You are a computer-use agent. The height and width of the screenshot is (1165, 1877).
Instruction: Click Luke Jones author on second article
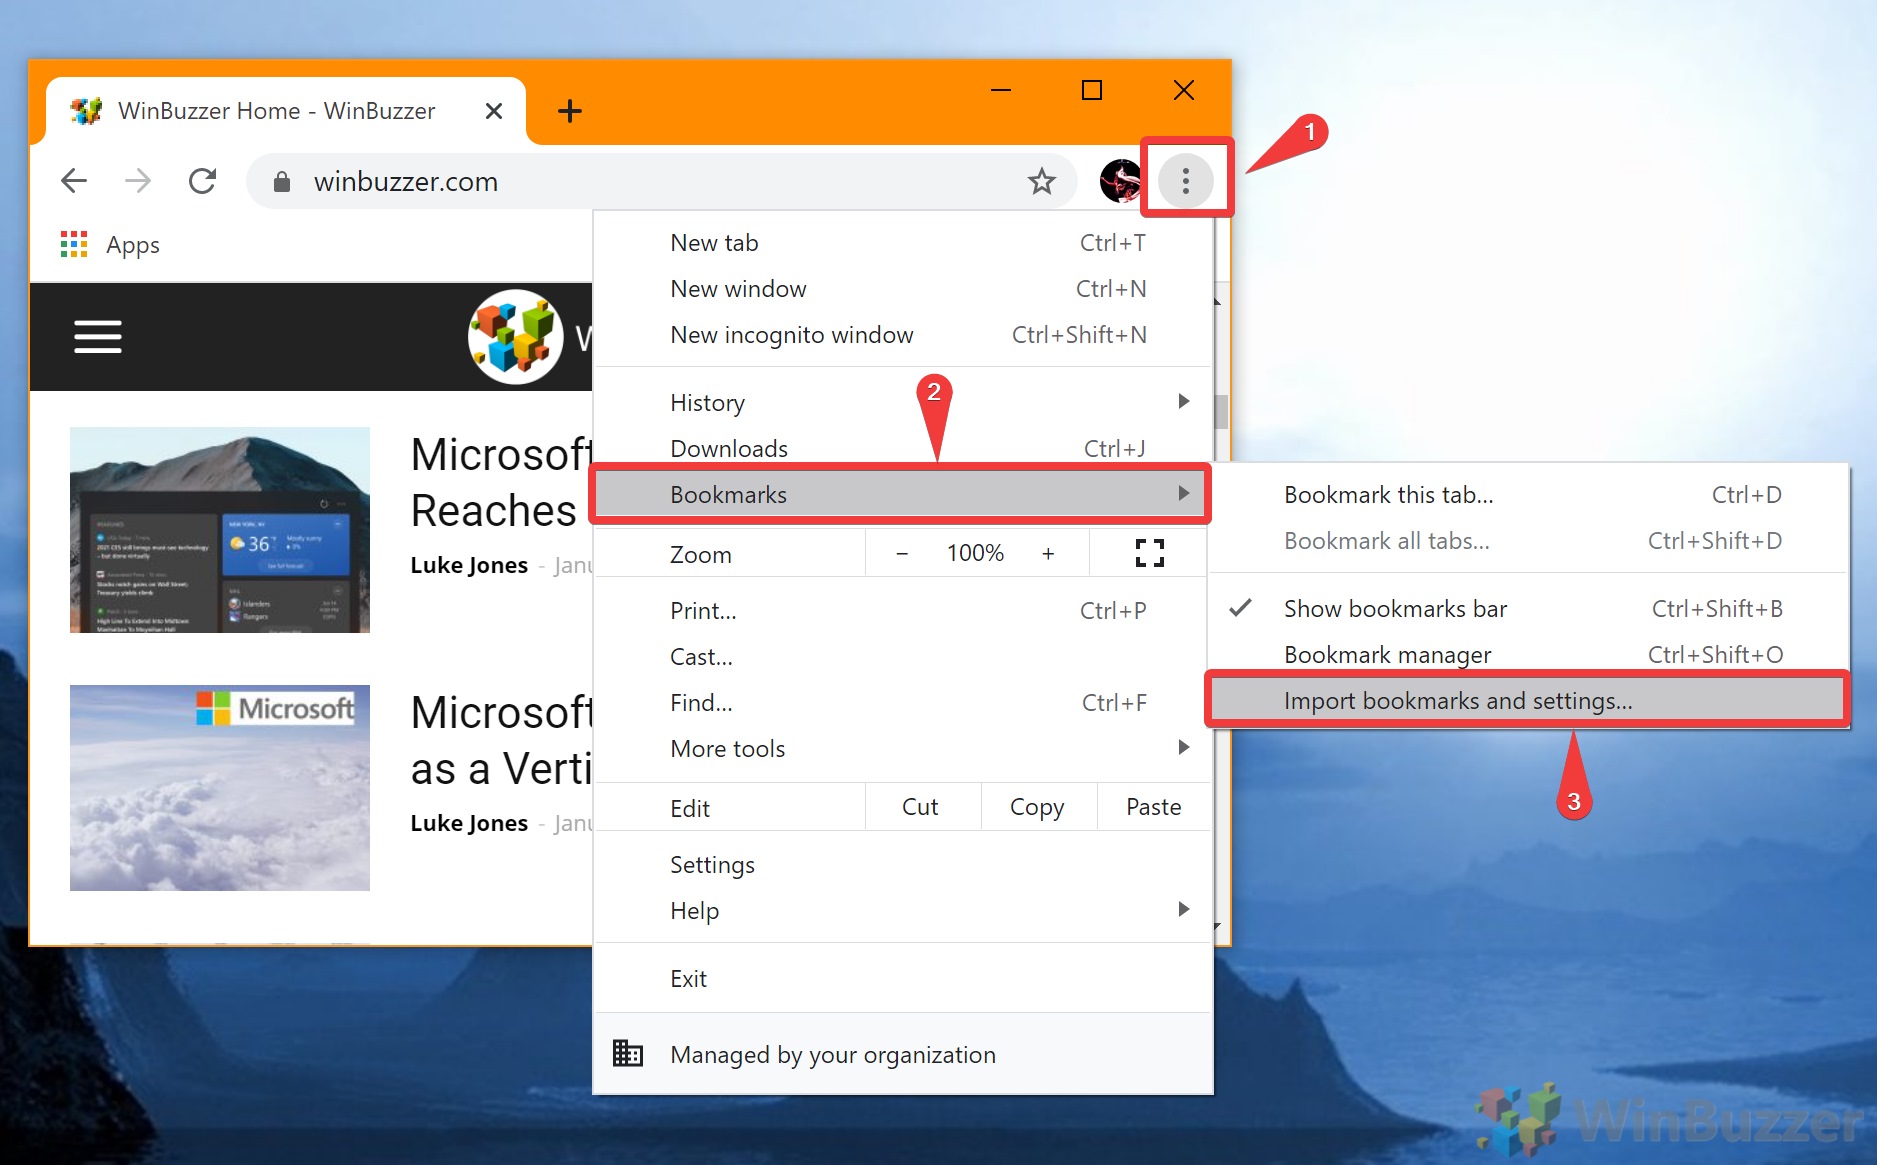click(x=469, y=823)
